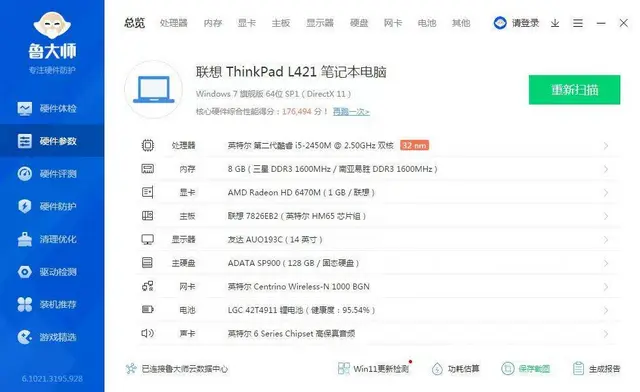Click the 32 nm badge
The height and width of the screenshot is (392, 640).
coord(414,145)
